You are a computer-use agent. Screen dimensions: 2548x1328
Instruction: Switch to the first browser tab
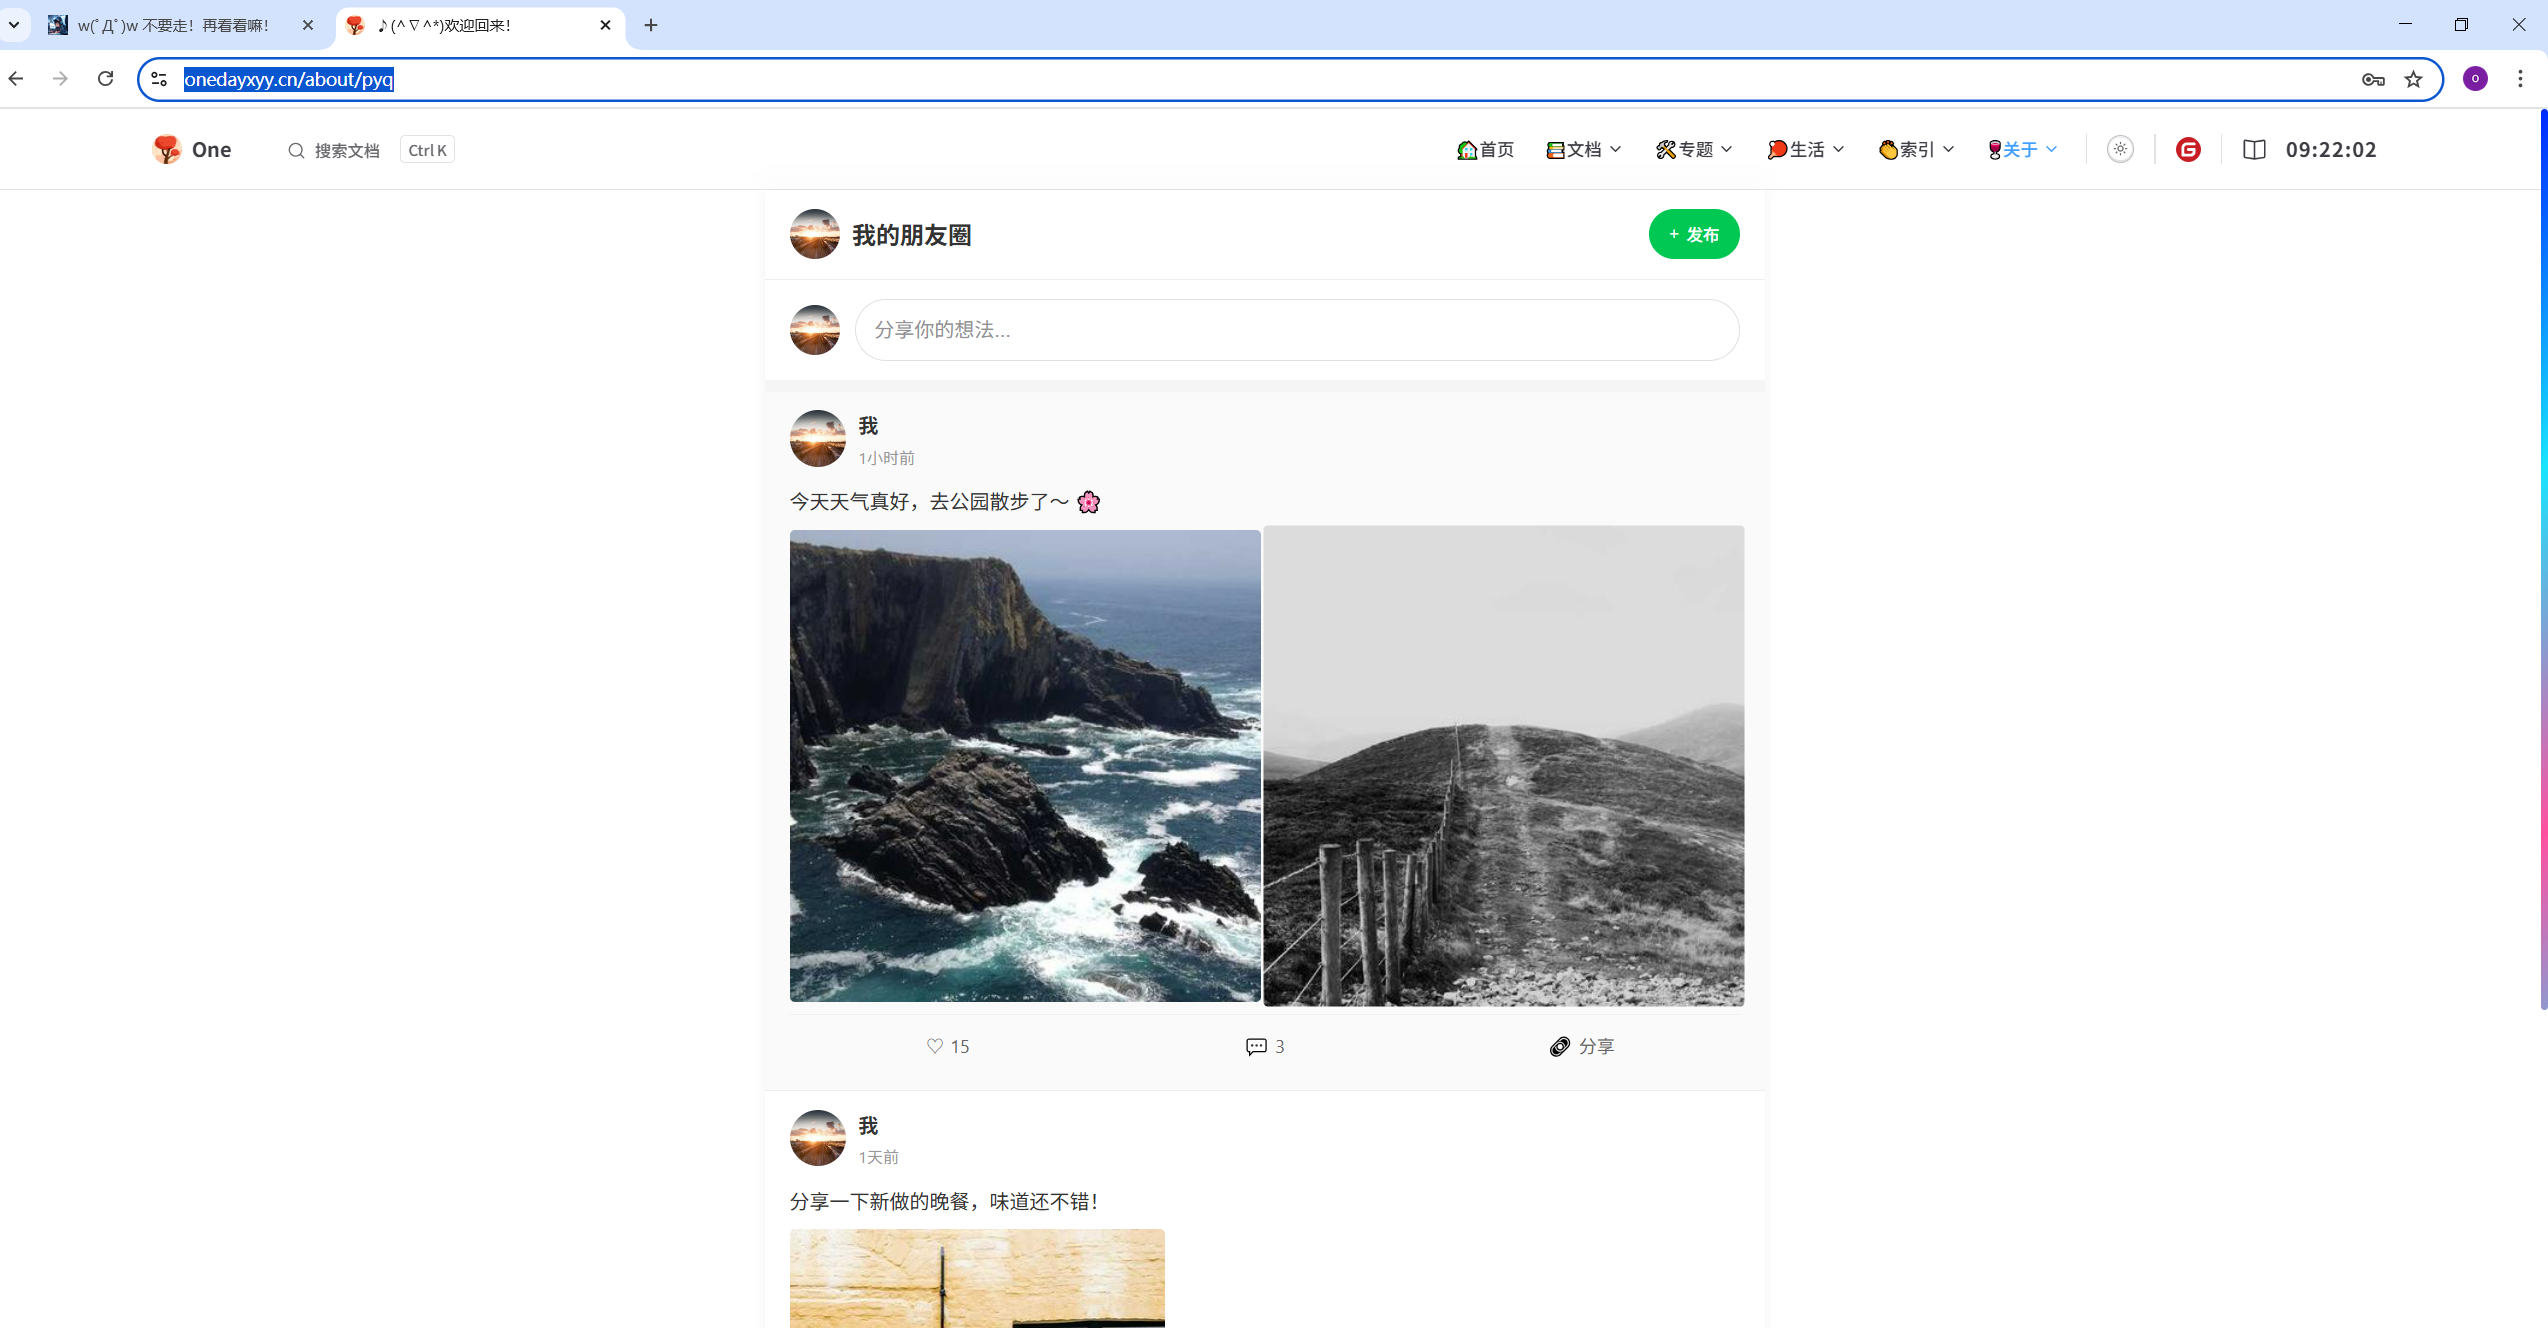175,25
